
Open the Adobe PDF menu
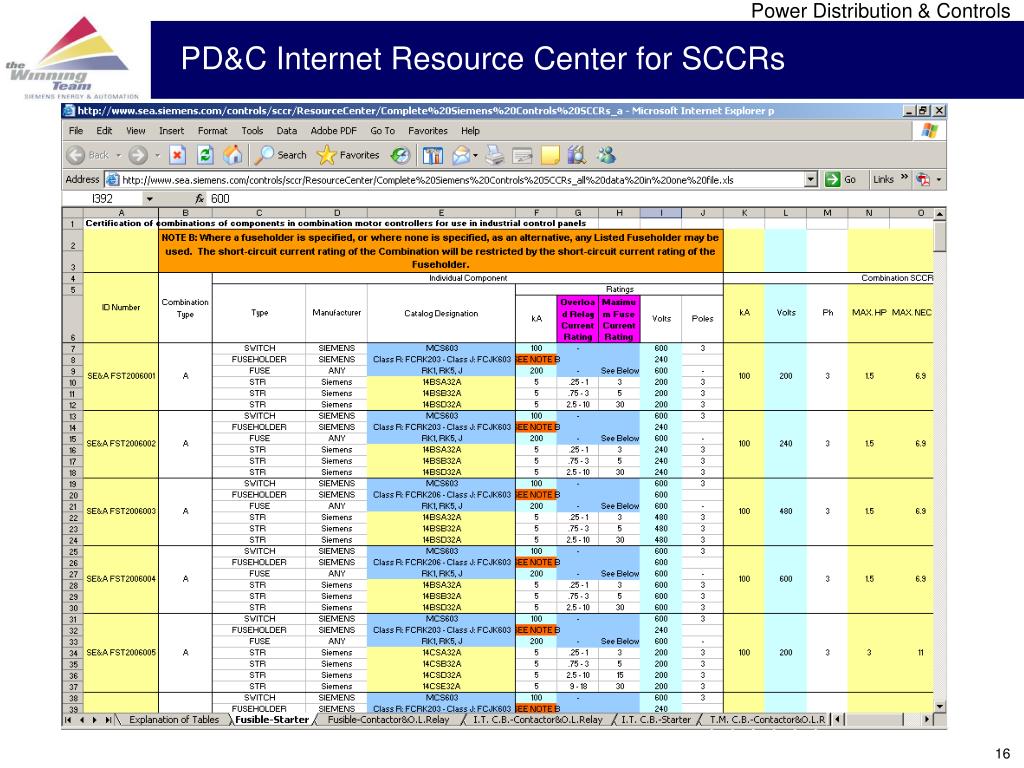click(333, 131)
